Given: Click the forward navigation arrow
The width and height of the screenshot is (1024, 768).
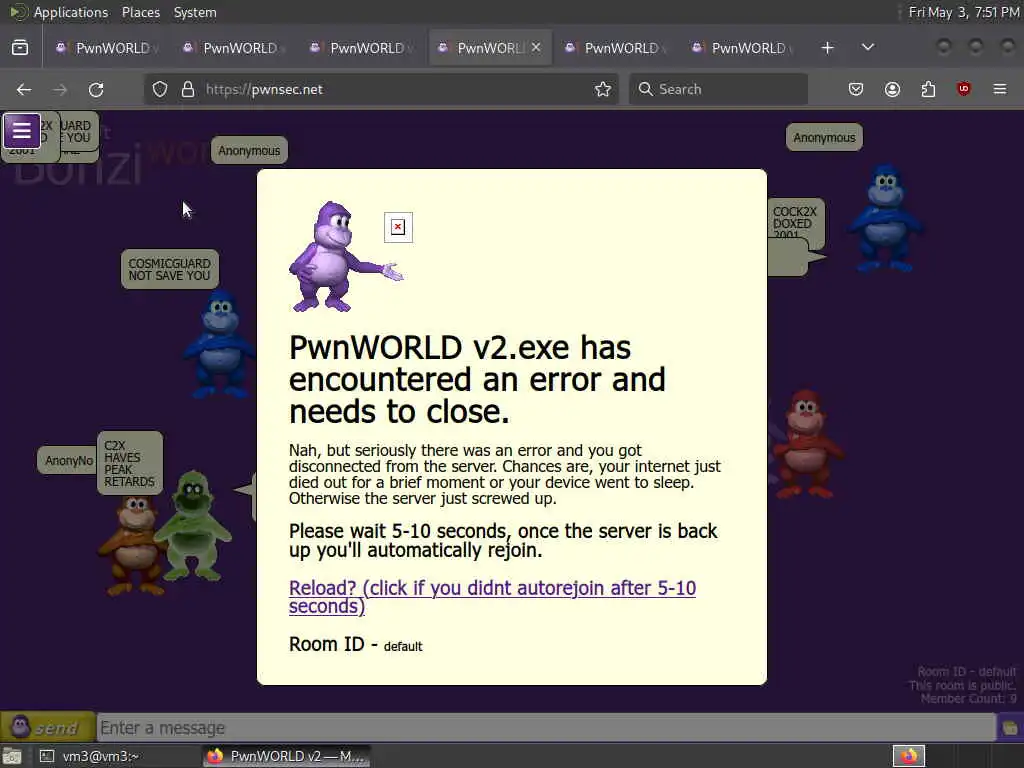Looking at the screenshot, I should tap(60, 89).
